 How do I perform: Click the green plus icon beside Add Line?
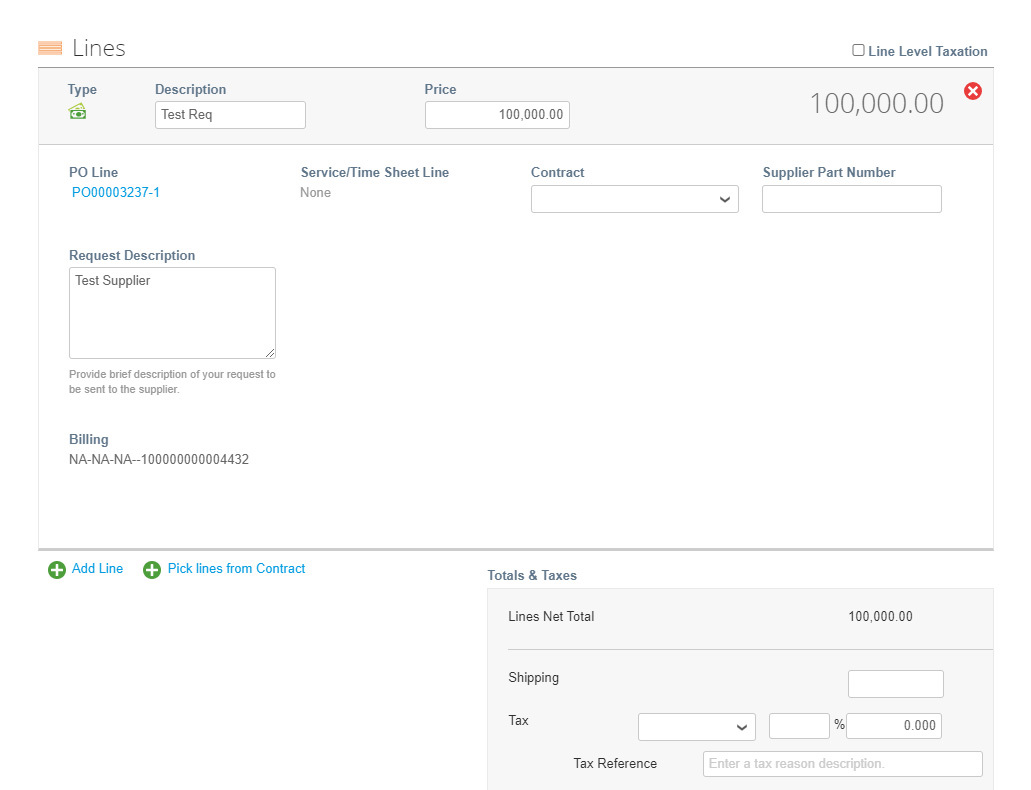click(x=57, y=569)
